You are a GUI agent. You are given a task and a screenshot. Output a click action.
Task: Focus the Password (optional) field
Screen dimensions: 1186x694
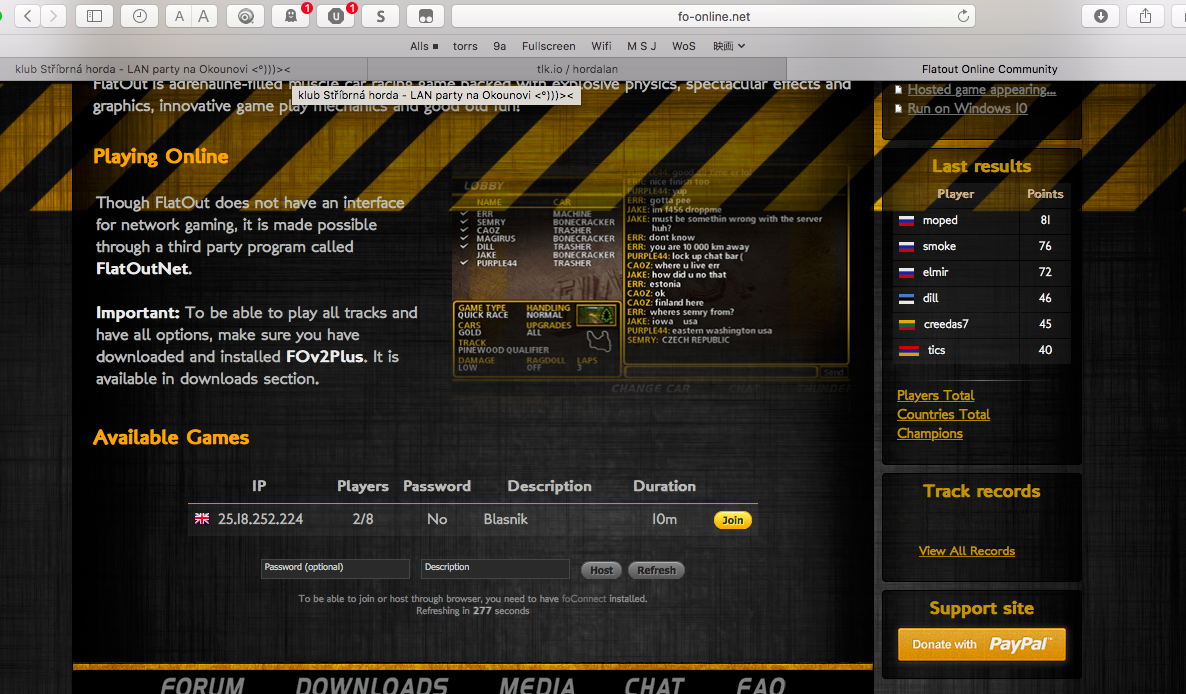[335, 569]
